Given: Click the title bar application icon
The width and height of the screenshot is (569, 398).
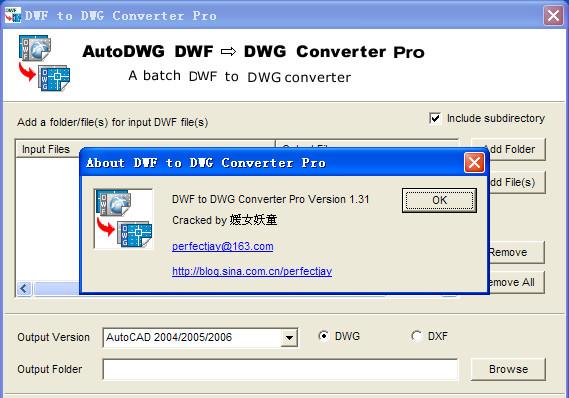Looking at the screenshot, I should [13, 15].
